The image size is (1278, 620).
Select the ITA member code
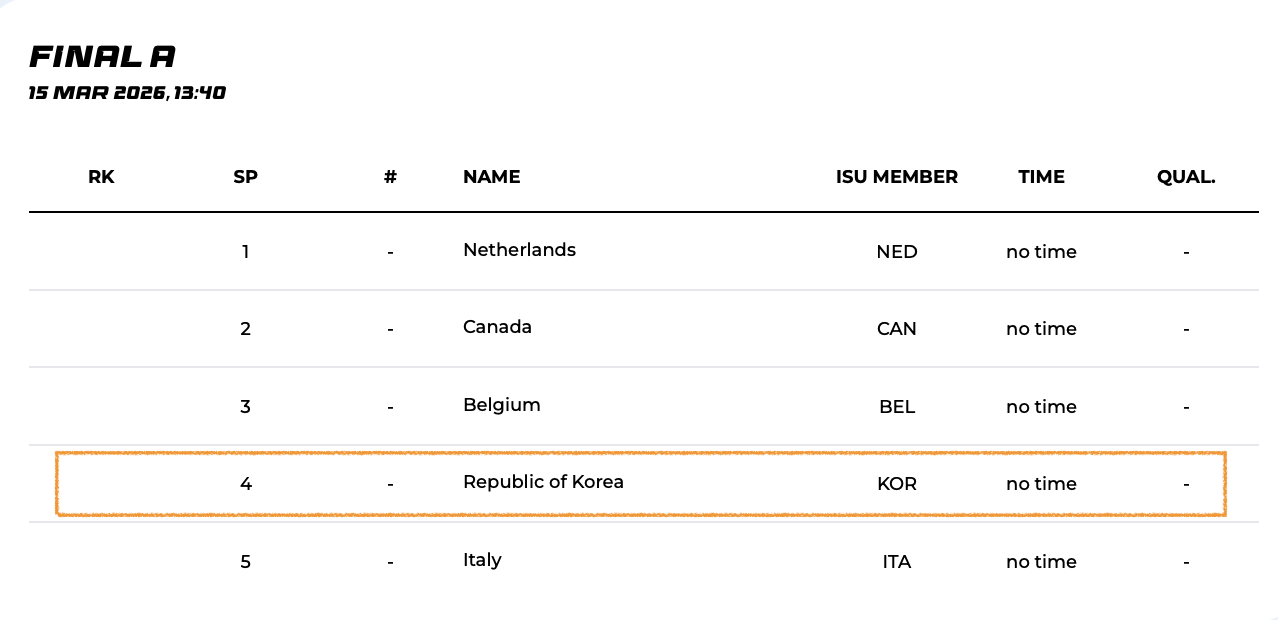coord(896,562)
